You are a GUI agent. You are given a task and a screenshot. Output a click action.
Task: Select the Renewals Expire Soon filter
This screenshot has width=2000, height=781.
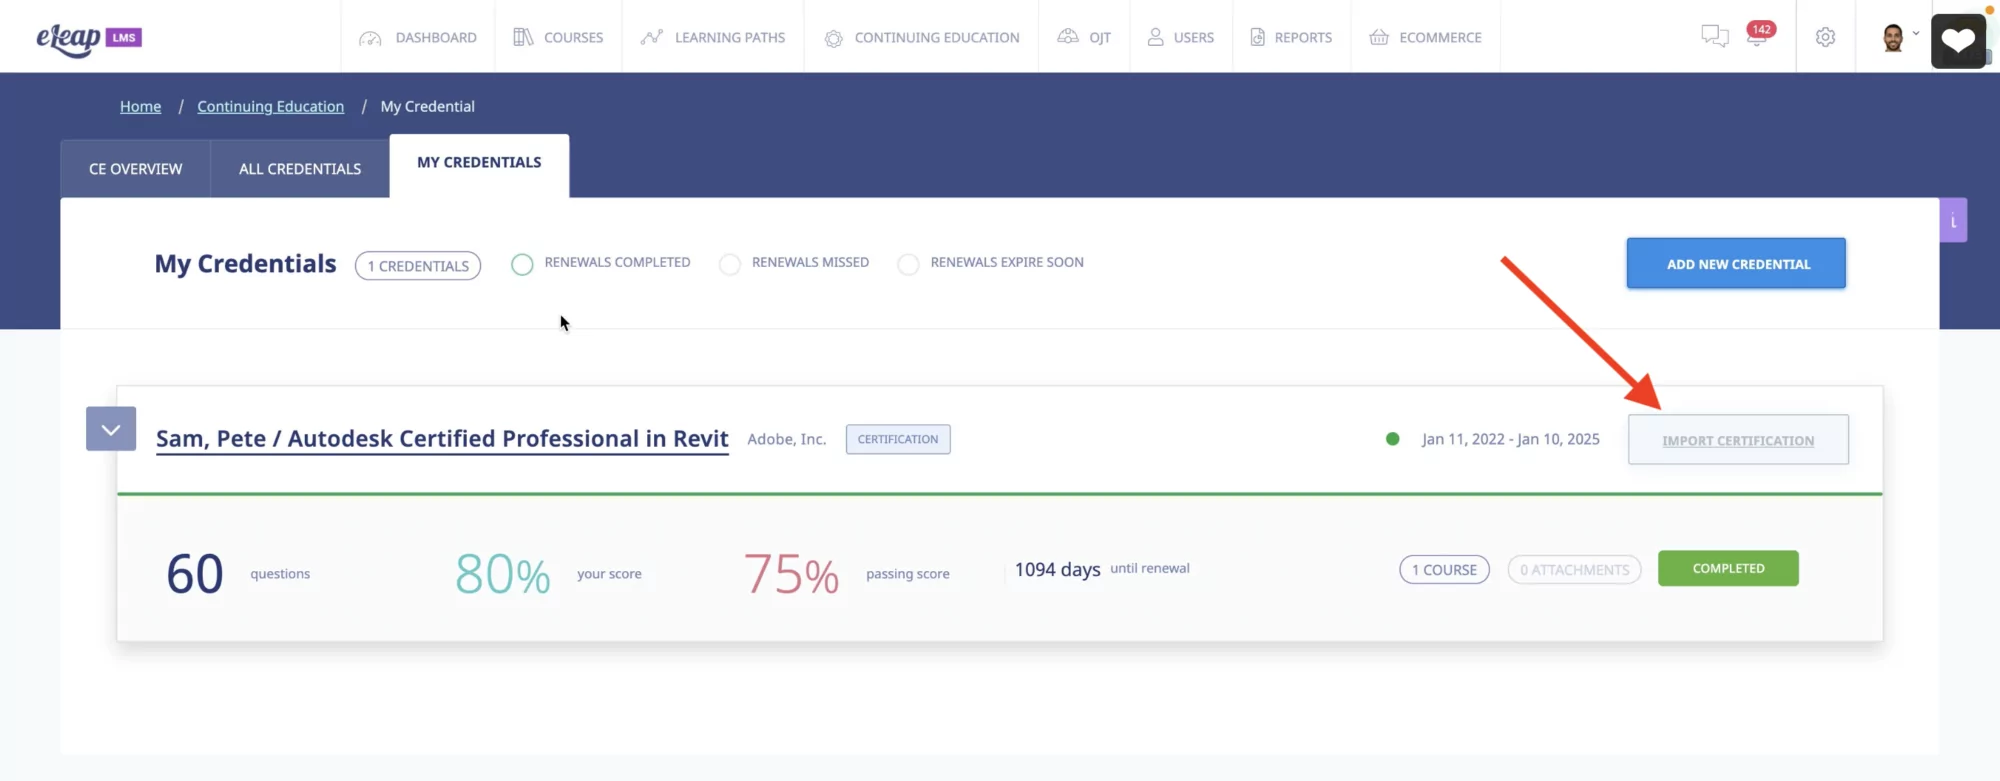[908, 264]
